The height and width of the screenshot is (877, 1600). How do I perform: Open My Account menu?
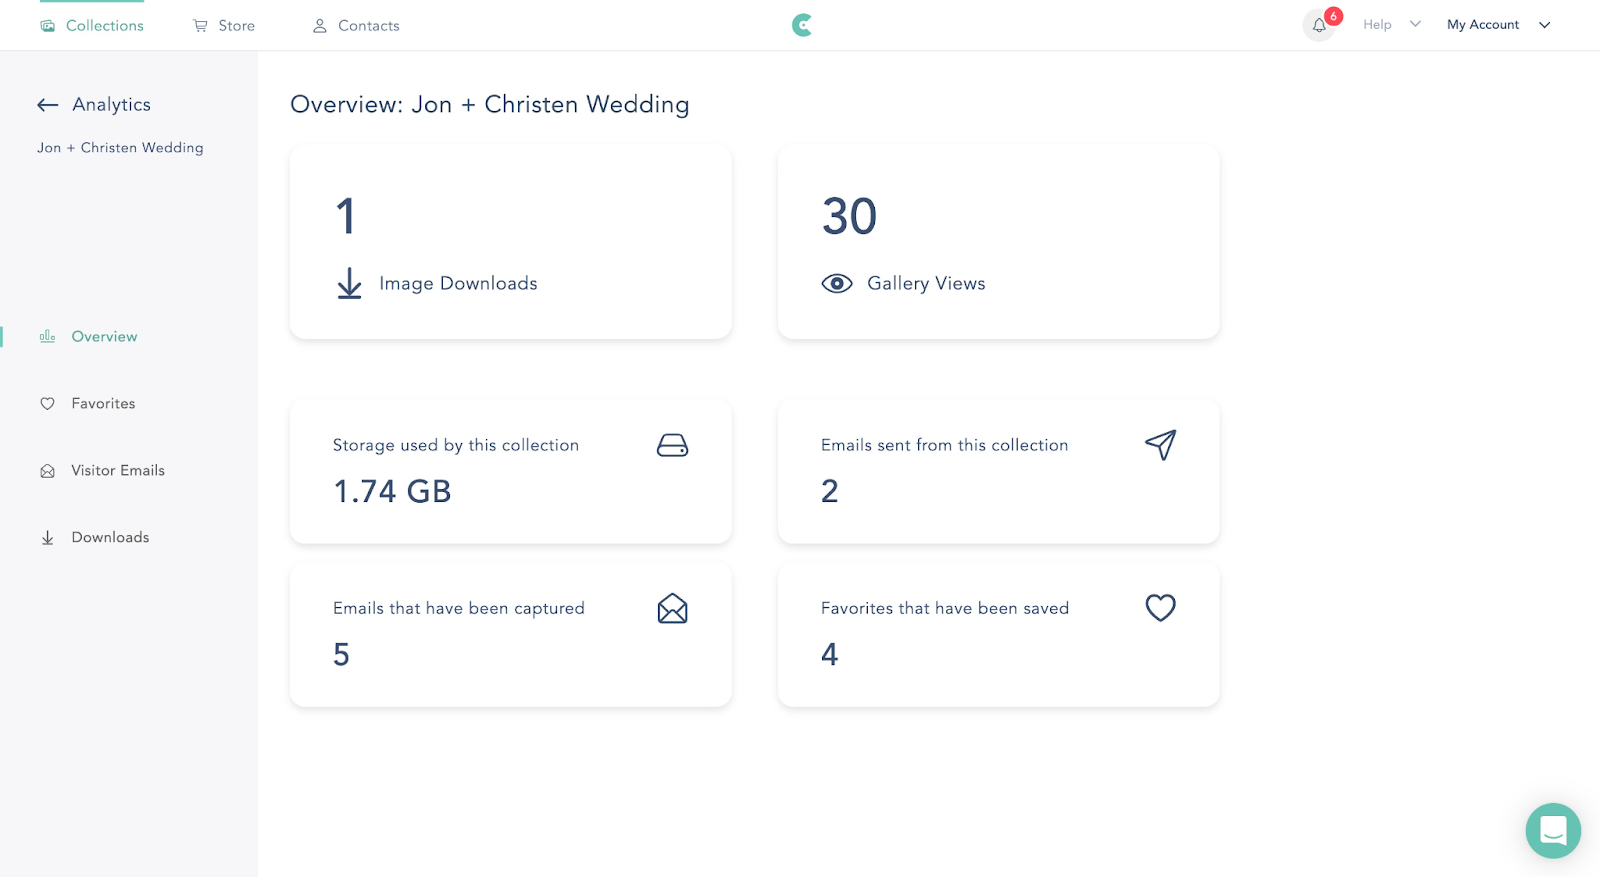(1483, 25)
